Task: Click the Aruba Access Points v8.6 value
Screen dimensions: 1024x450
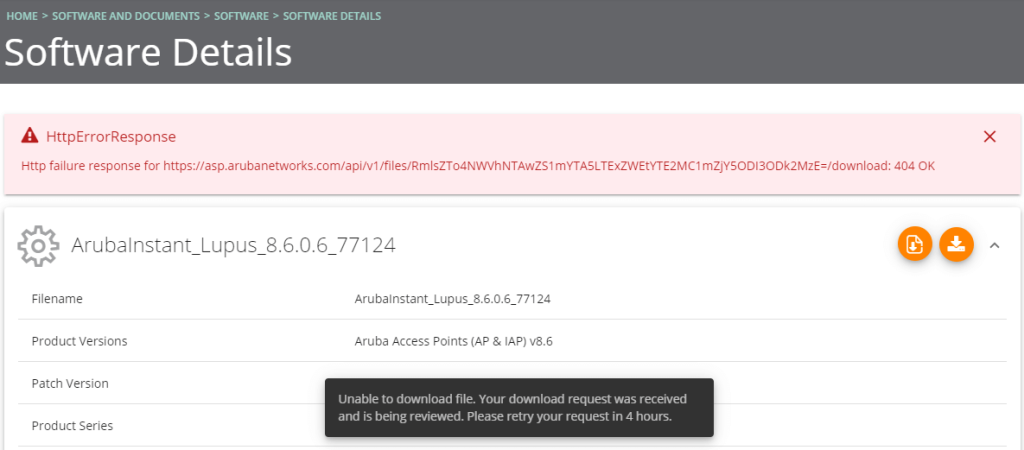Action: pyautogui.click(x=454, y=341)
